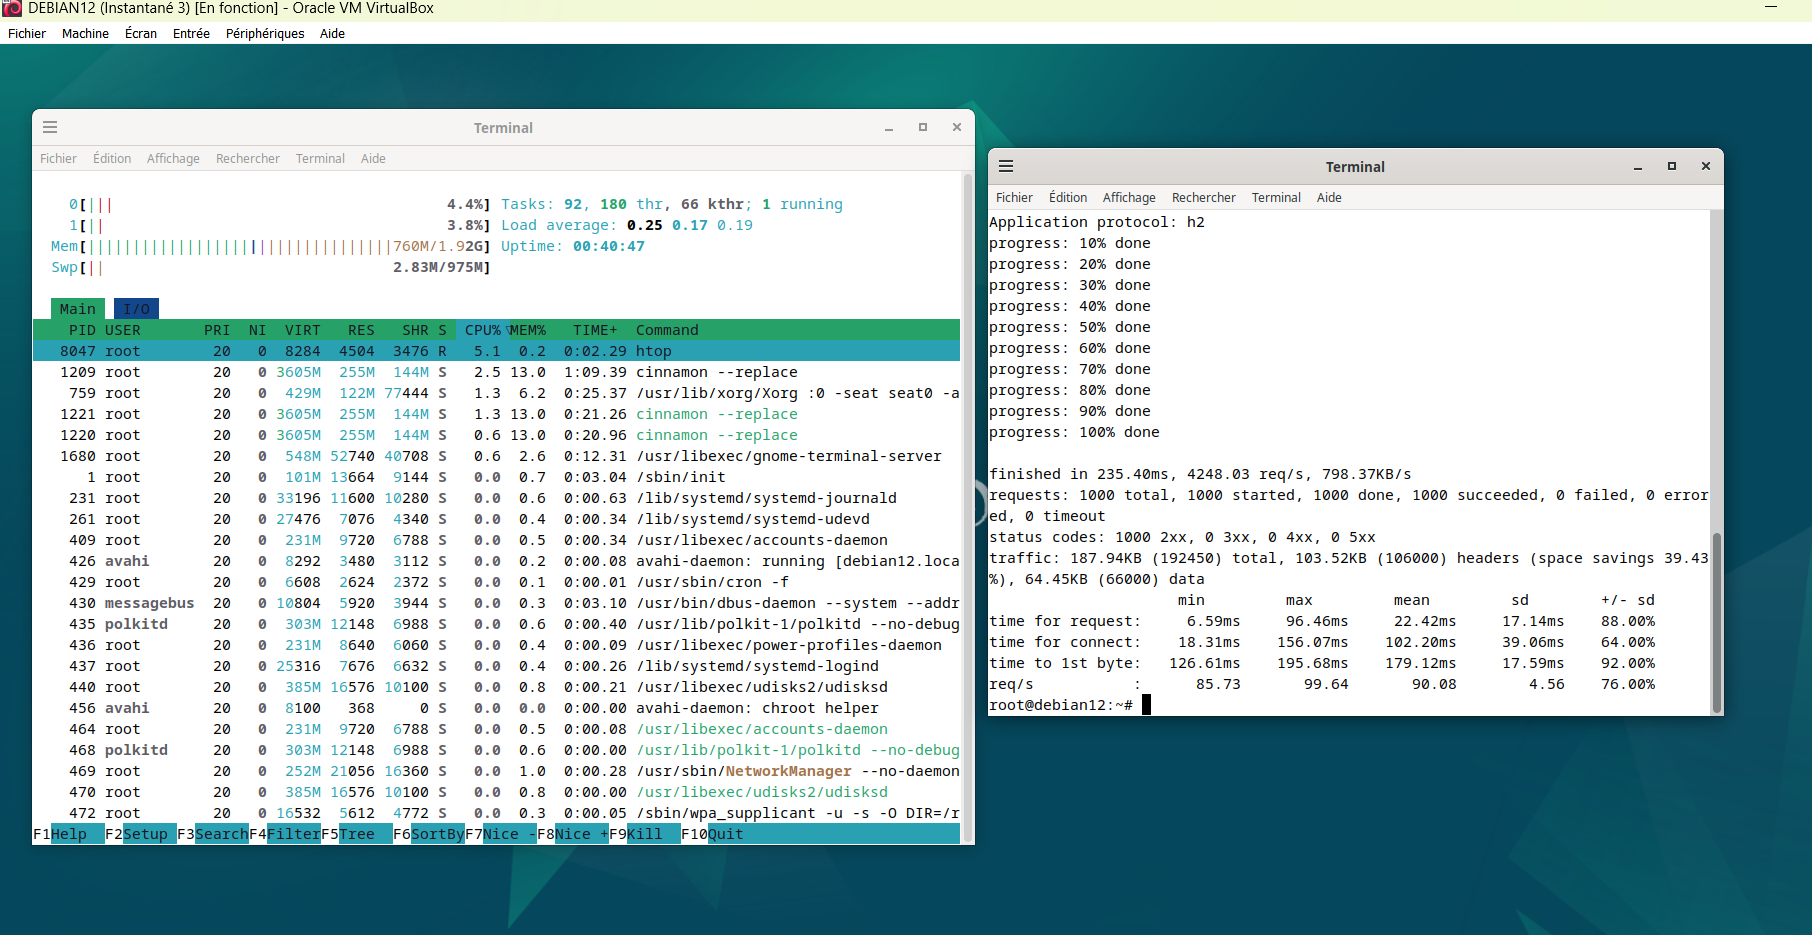Click the VirtualBox logo in the title bar
This screenshot has height=935, width=1812.
pyautogui.click(x=10, y=8)
